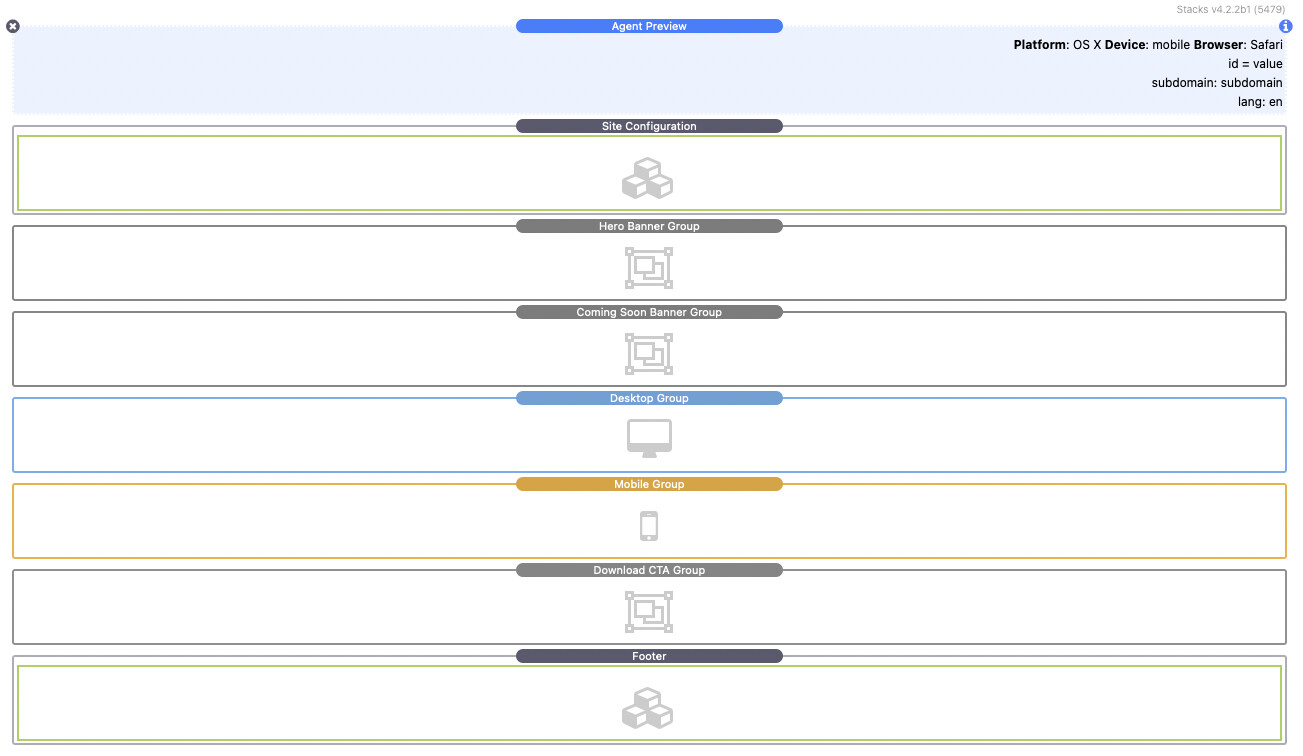Remove Agent Preview with the X icon
This screenshot has width=1303, height=756.
point(13,27)
